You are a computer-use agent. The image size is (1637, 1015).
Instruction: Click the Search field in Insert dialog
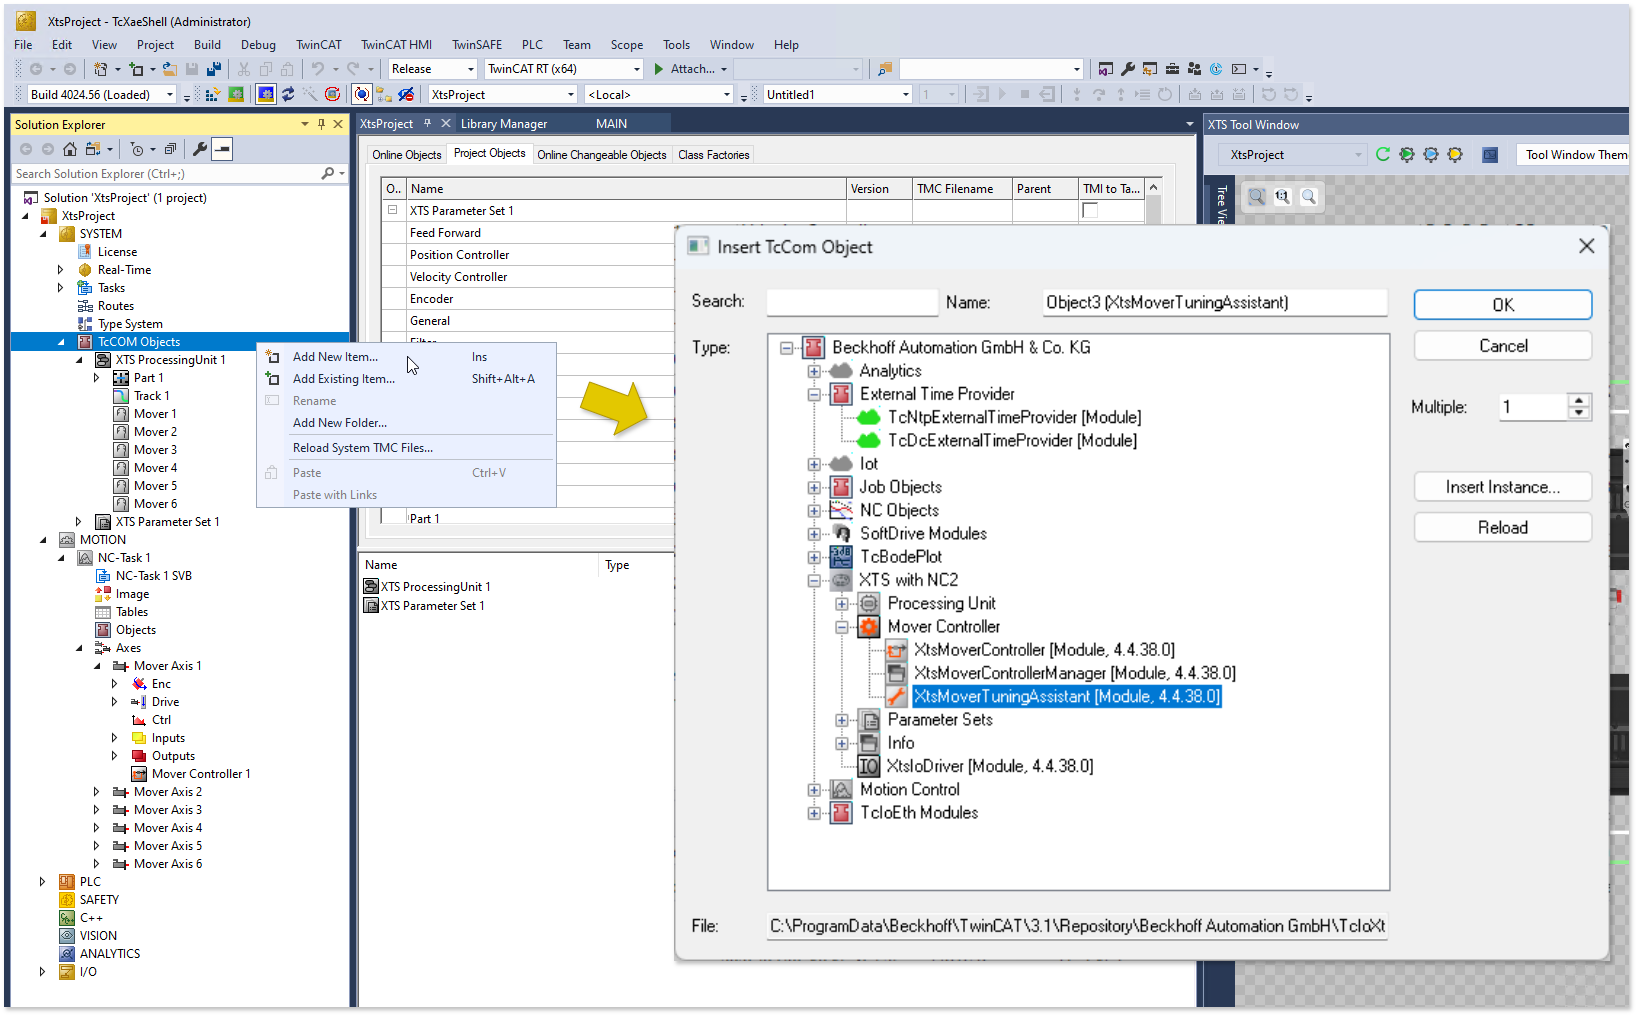pyautogui.click(x=852, y=302)
